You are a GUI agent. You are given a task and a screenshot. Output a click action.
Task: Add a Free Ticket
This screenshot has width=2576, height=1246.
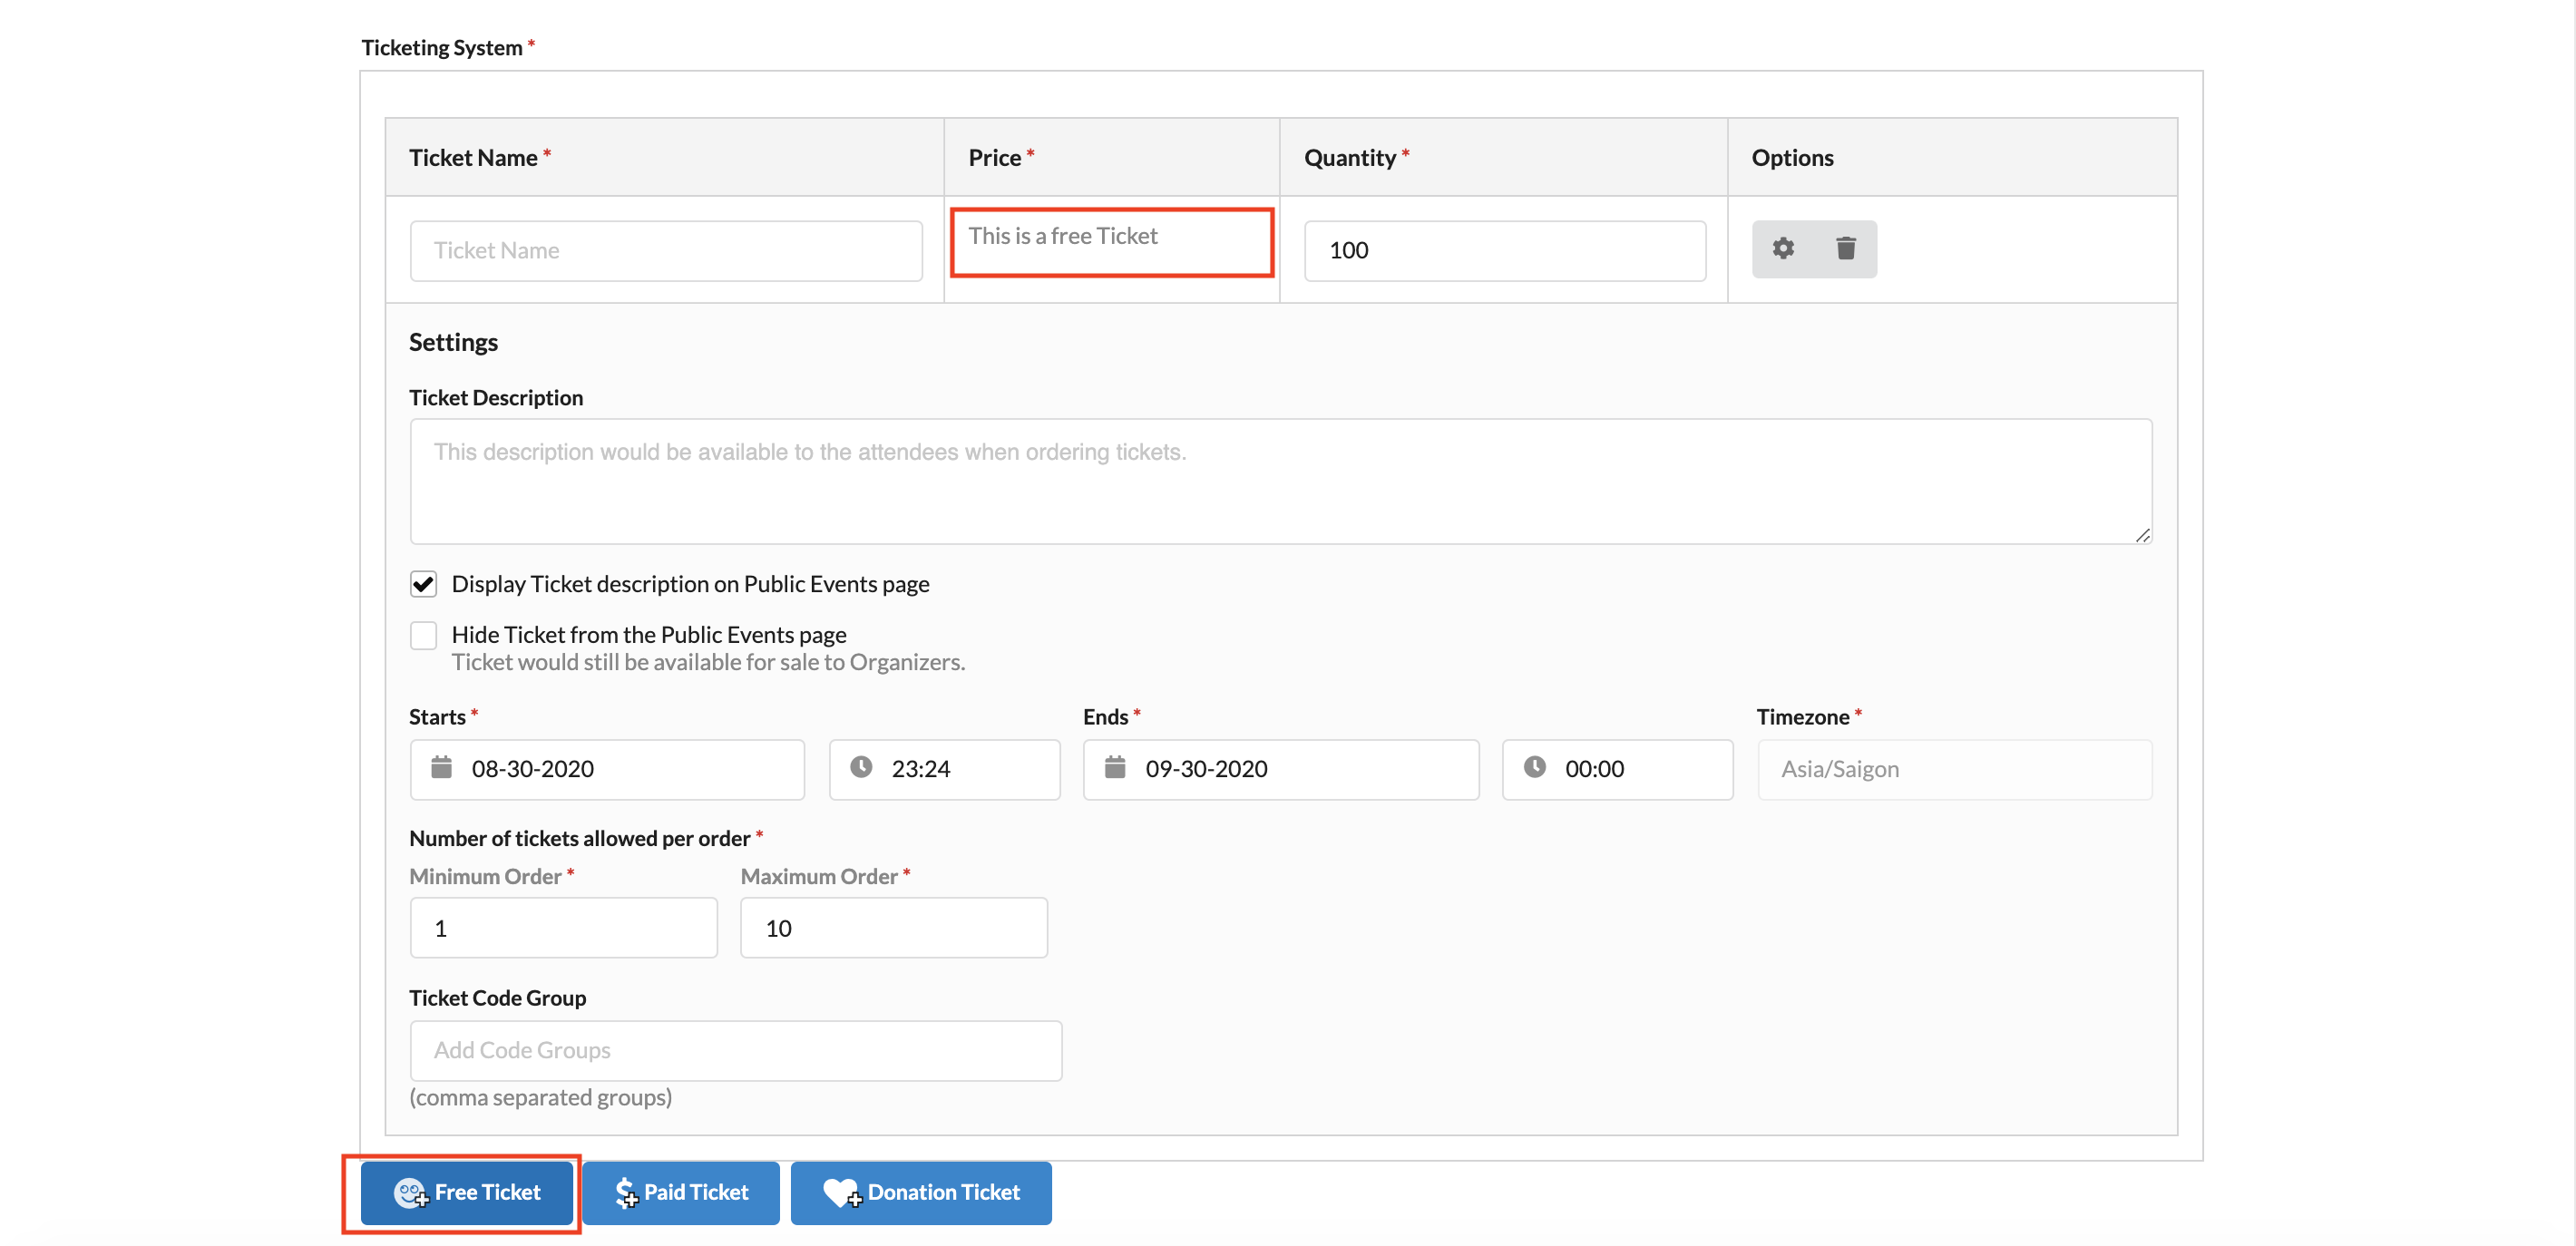click(467, 1192)
